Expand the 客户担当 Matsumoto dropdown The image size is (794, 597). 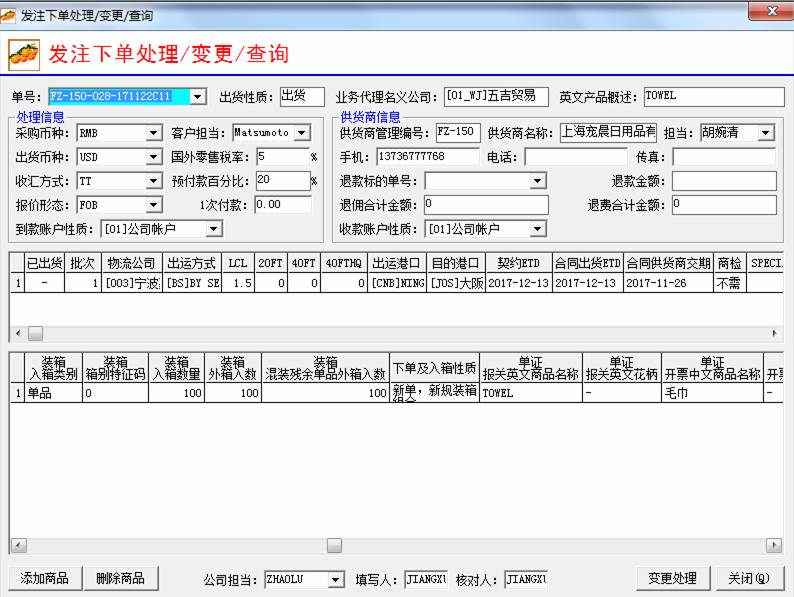pos(302,133)
